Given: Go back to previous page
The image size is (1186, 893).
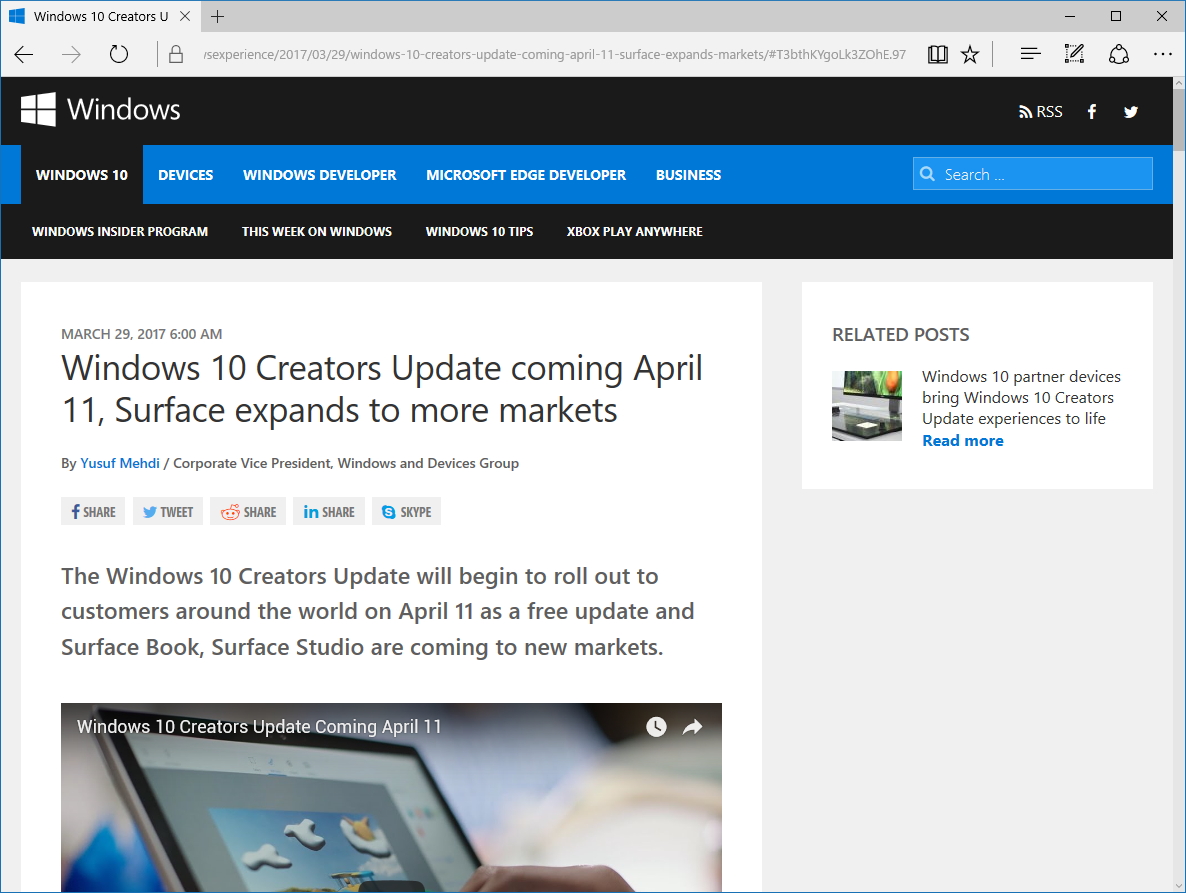Looking at the screenshot, I should click(24, 54).
